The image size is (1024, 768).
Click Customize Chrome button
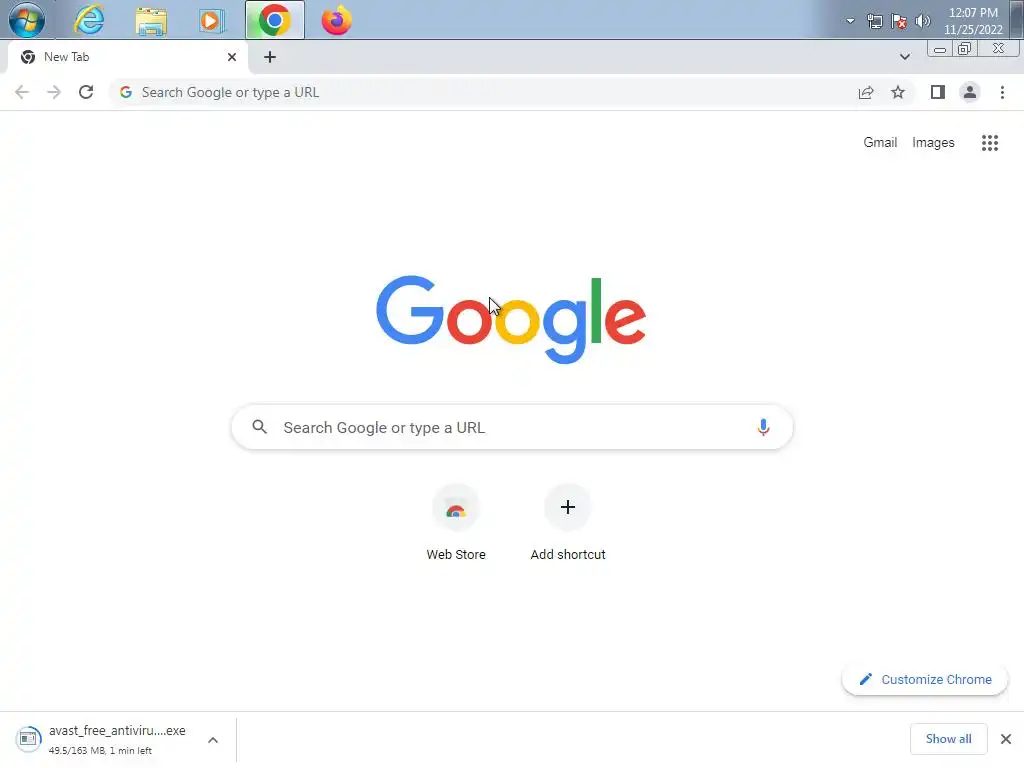(925, 679)
